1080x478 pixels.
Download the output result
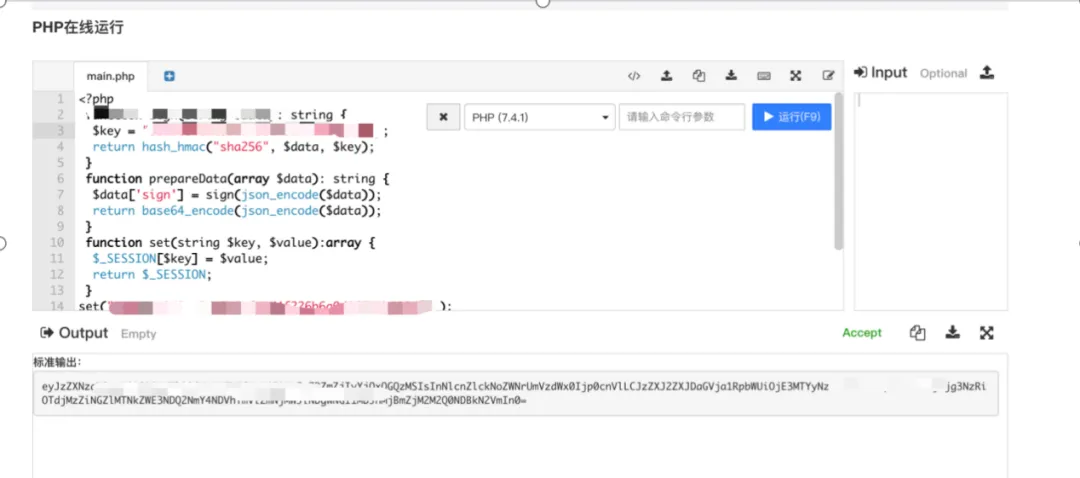coord(952,333)
